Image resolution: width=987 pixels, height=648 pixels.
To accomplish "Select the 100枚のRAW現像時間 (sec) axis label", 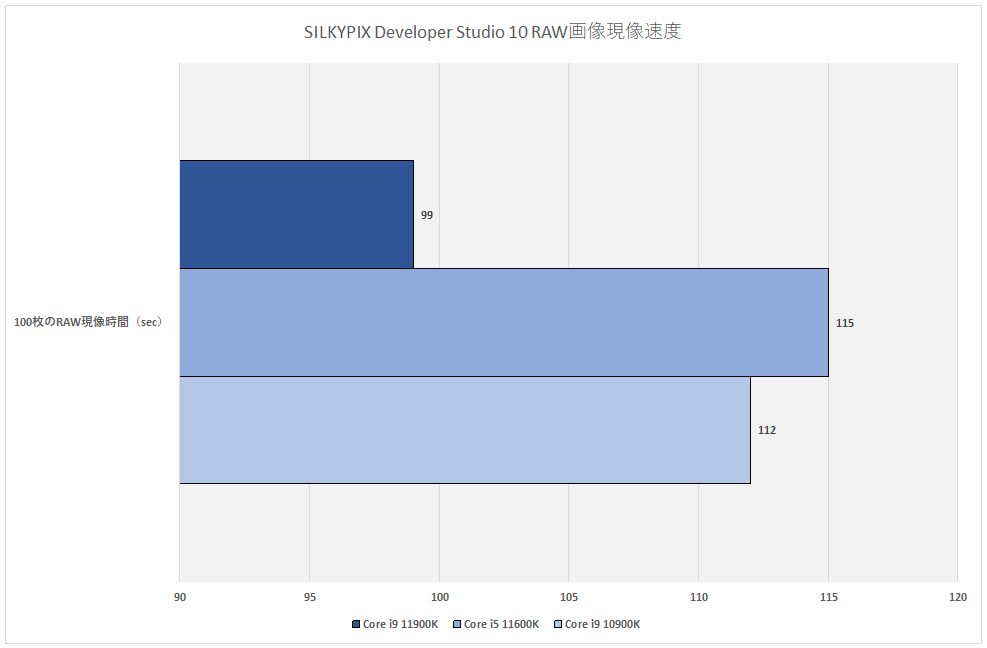I will click(x=89, y=323).
